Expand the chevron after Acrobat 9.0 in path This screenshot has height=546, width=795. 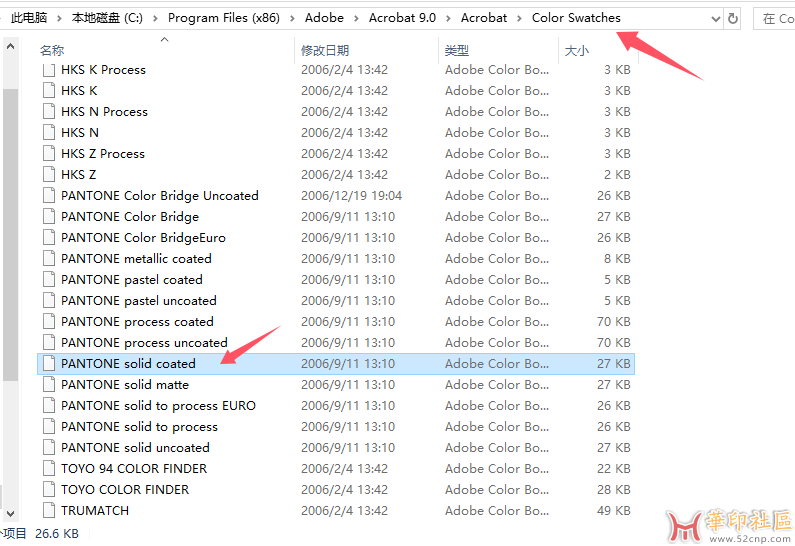click(451, 18)
